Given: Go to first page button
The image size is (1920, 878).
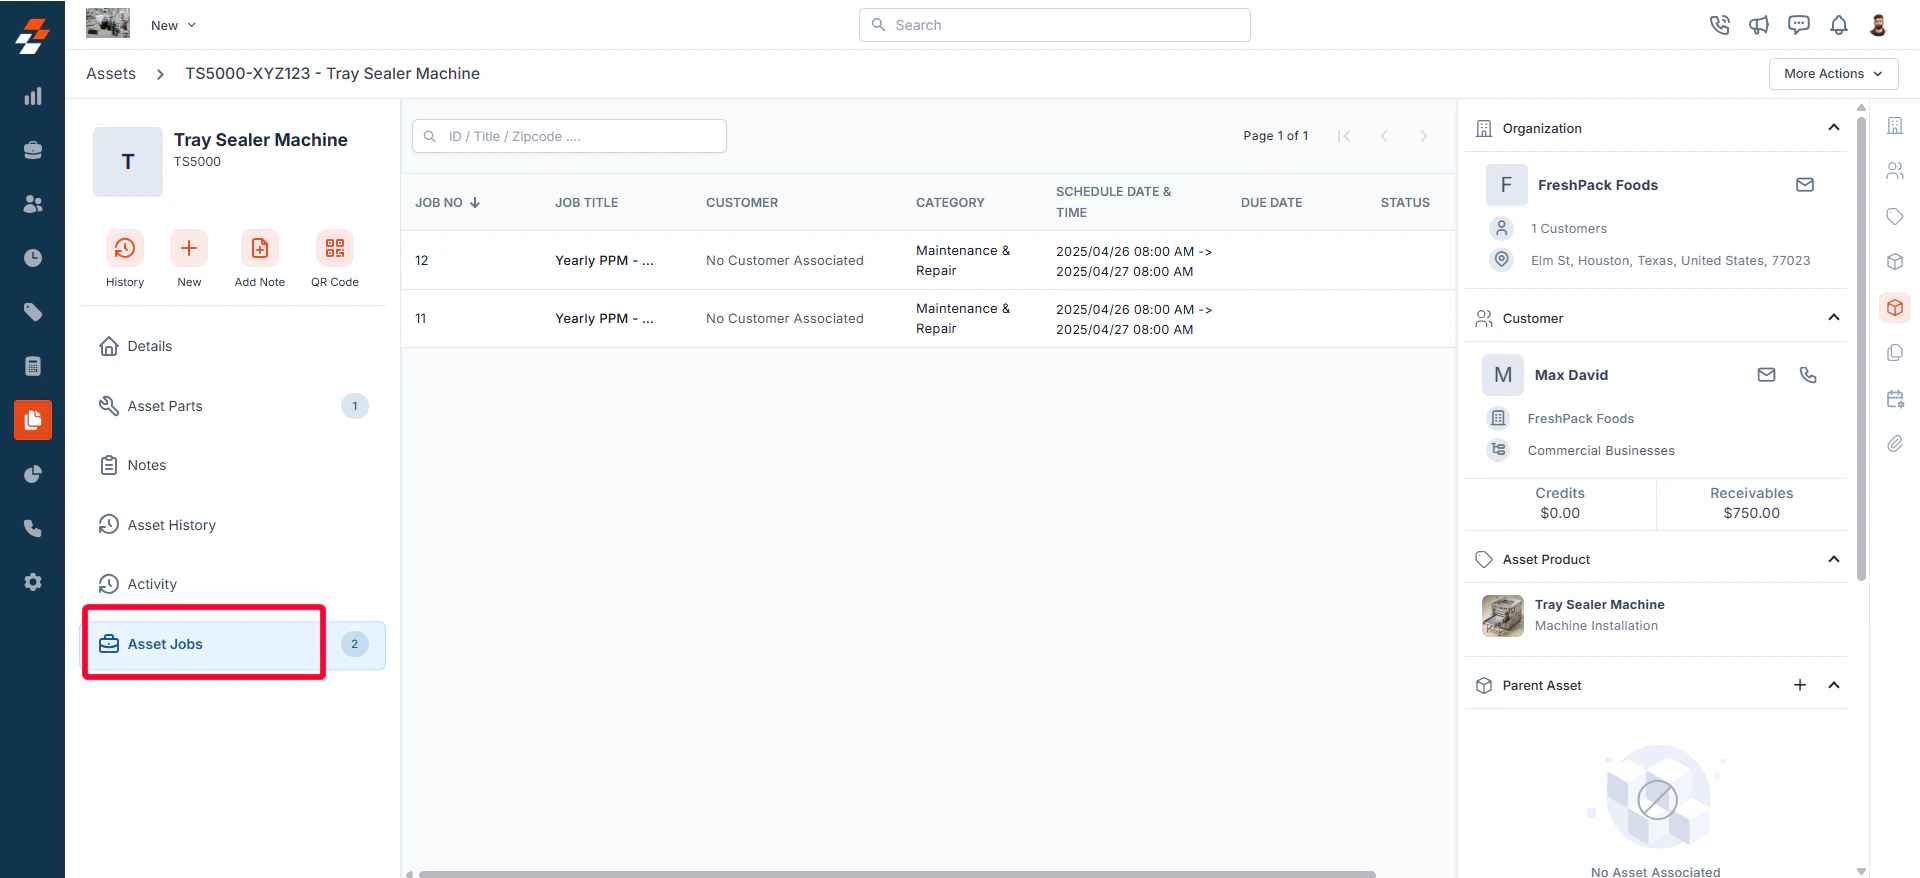Looking at the screenshot, I should [x=1344, y=136].
